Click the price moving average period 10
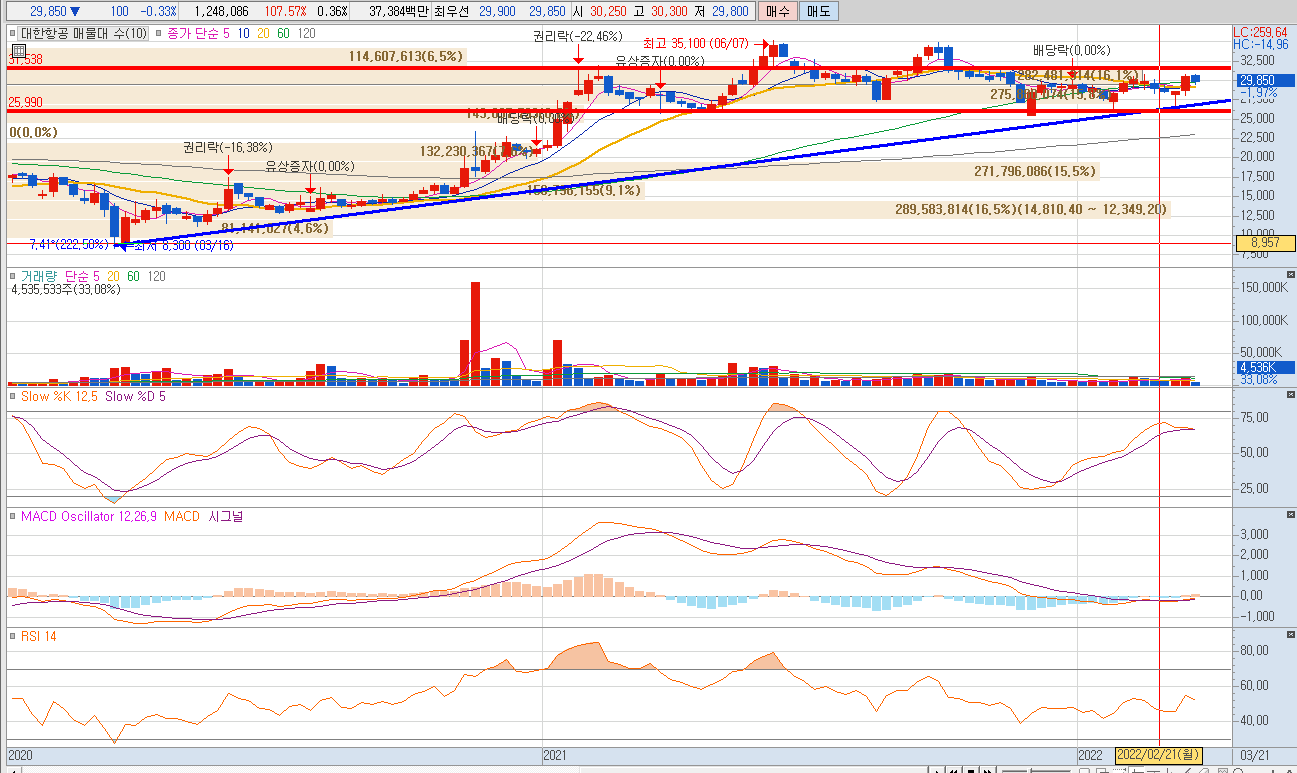The height and width of the screenshot is (773, 1297). point(243,33)
